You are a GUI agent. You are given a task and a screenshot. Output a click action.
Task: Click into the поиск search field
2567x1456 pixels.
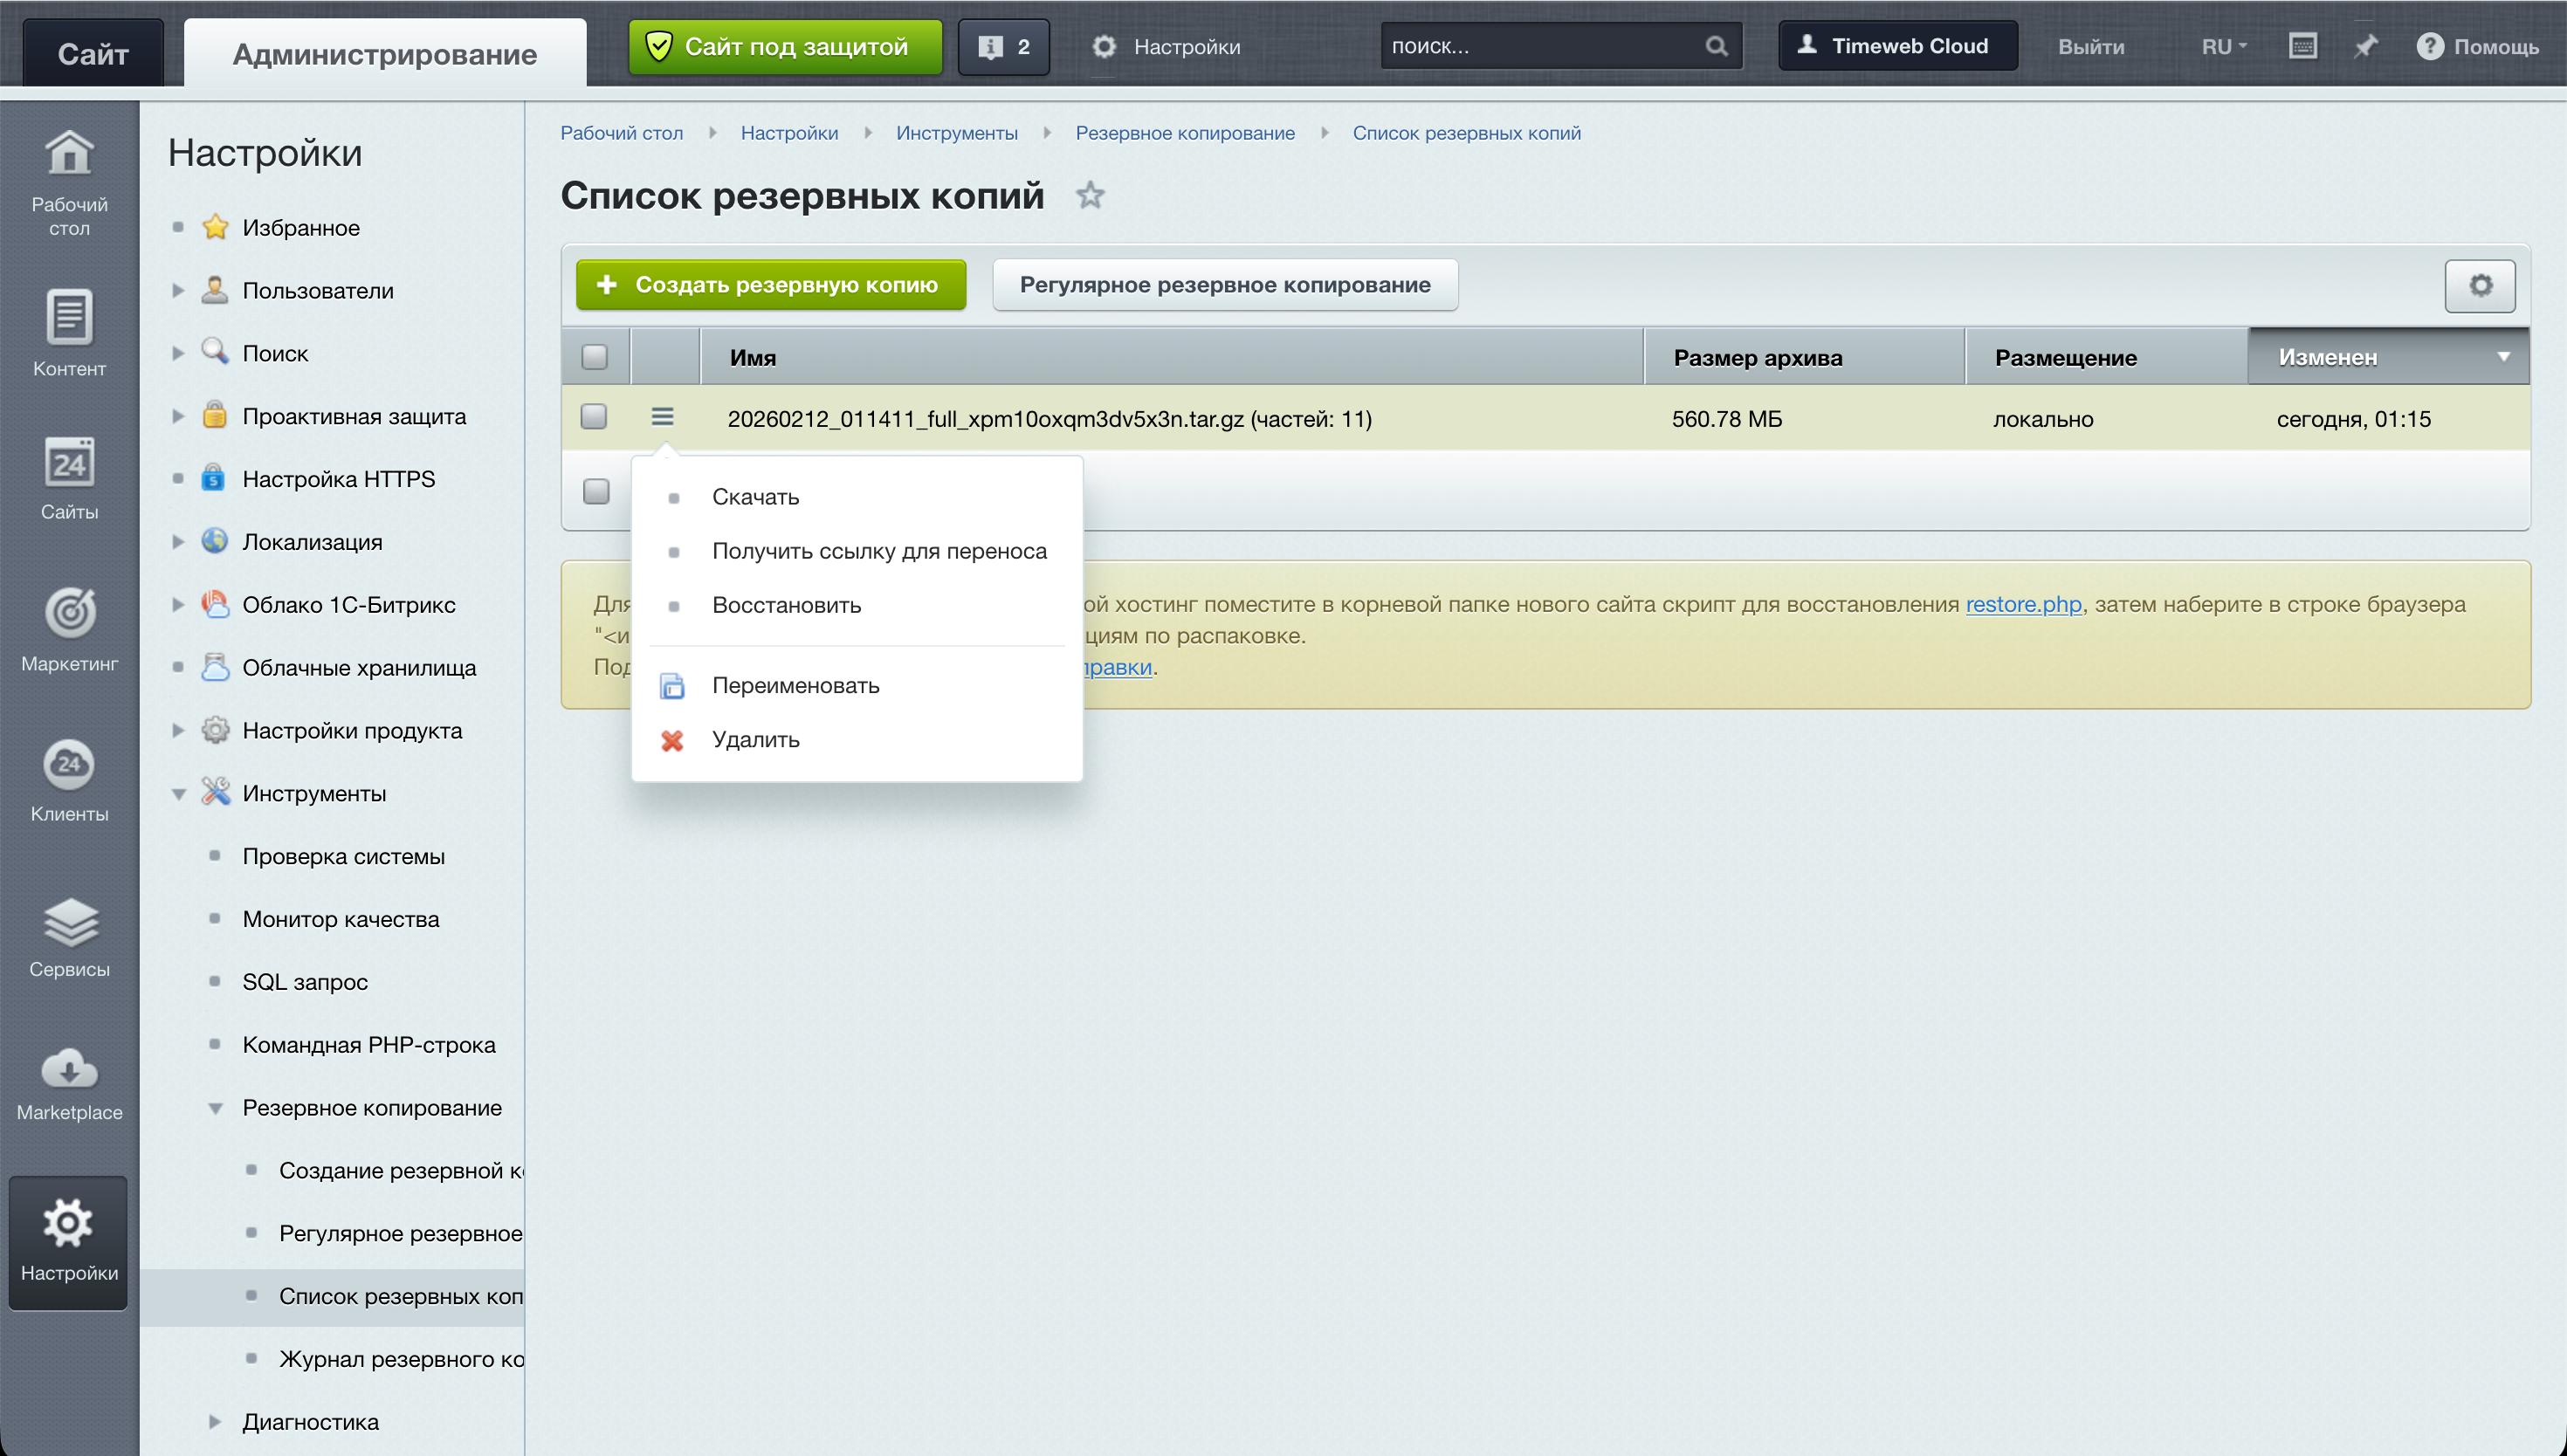(1540, 47)
